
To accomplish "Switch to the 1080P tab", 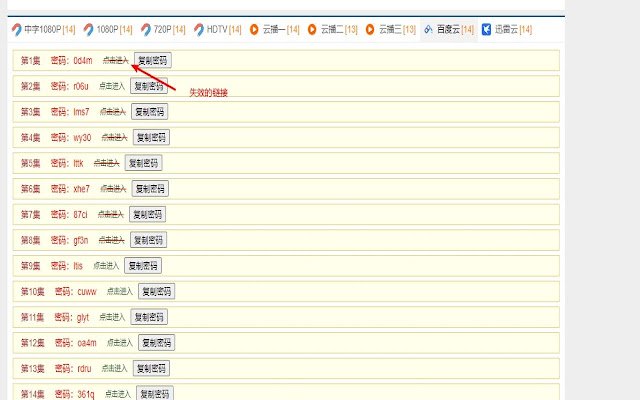I will 108,29.
